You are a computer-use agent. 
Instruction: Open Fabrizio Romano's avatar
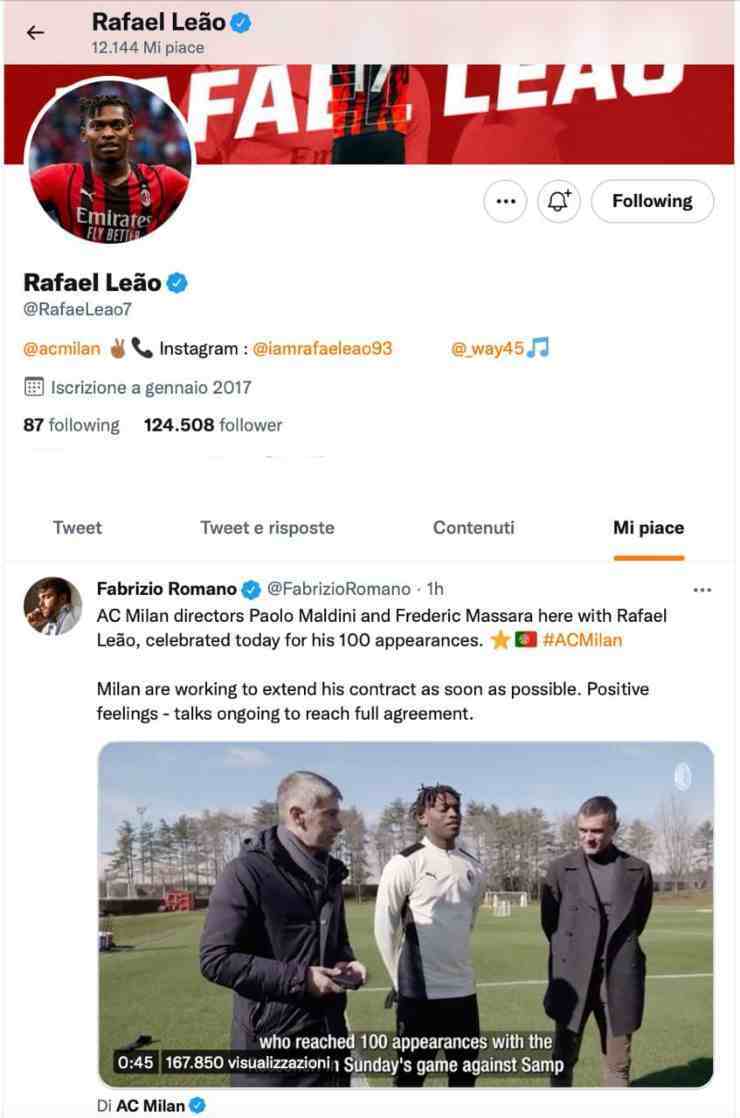[52, 603]
